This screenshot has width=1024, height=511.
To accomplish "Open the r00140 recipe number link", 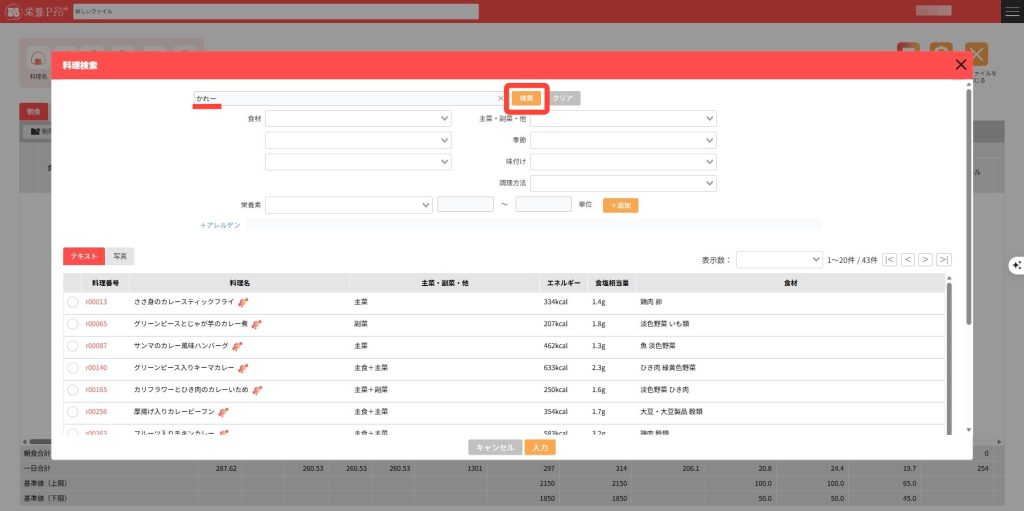I will [96, 367].
